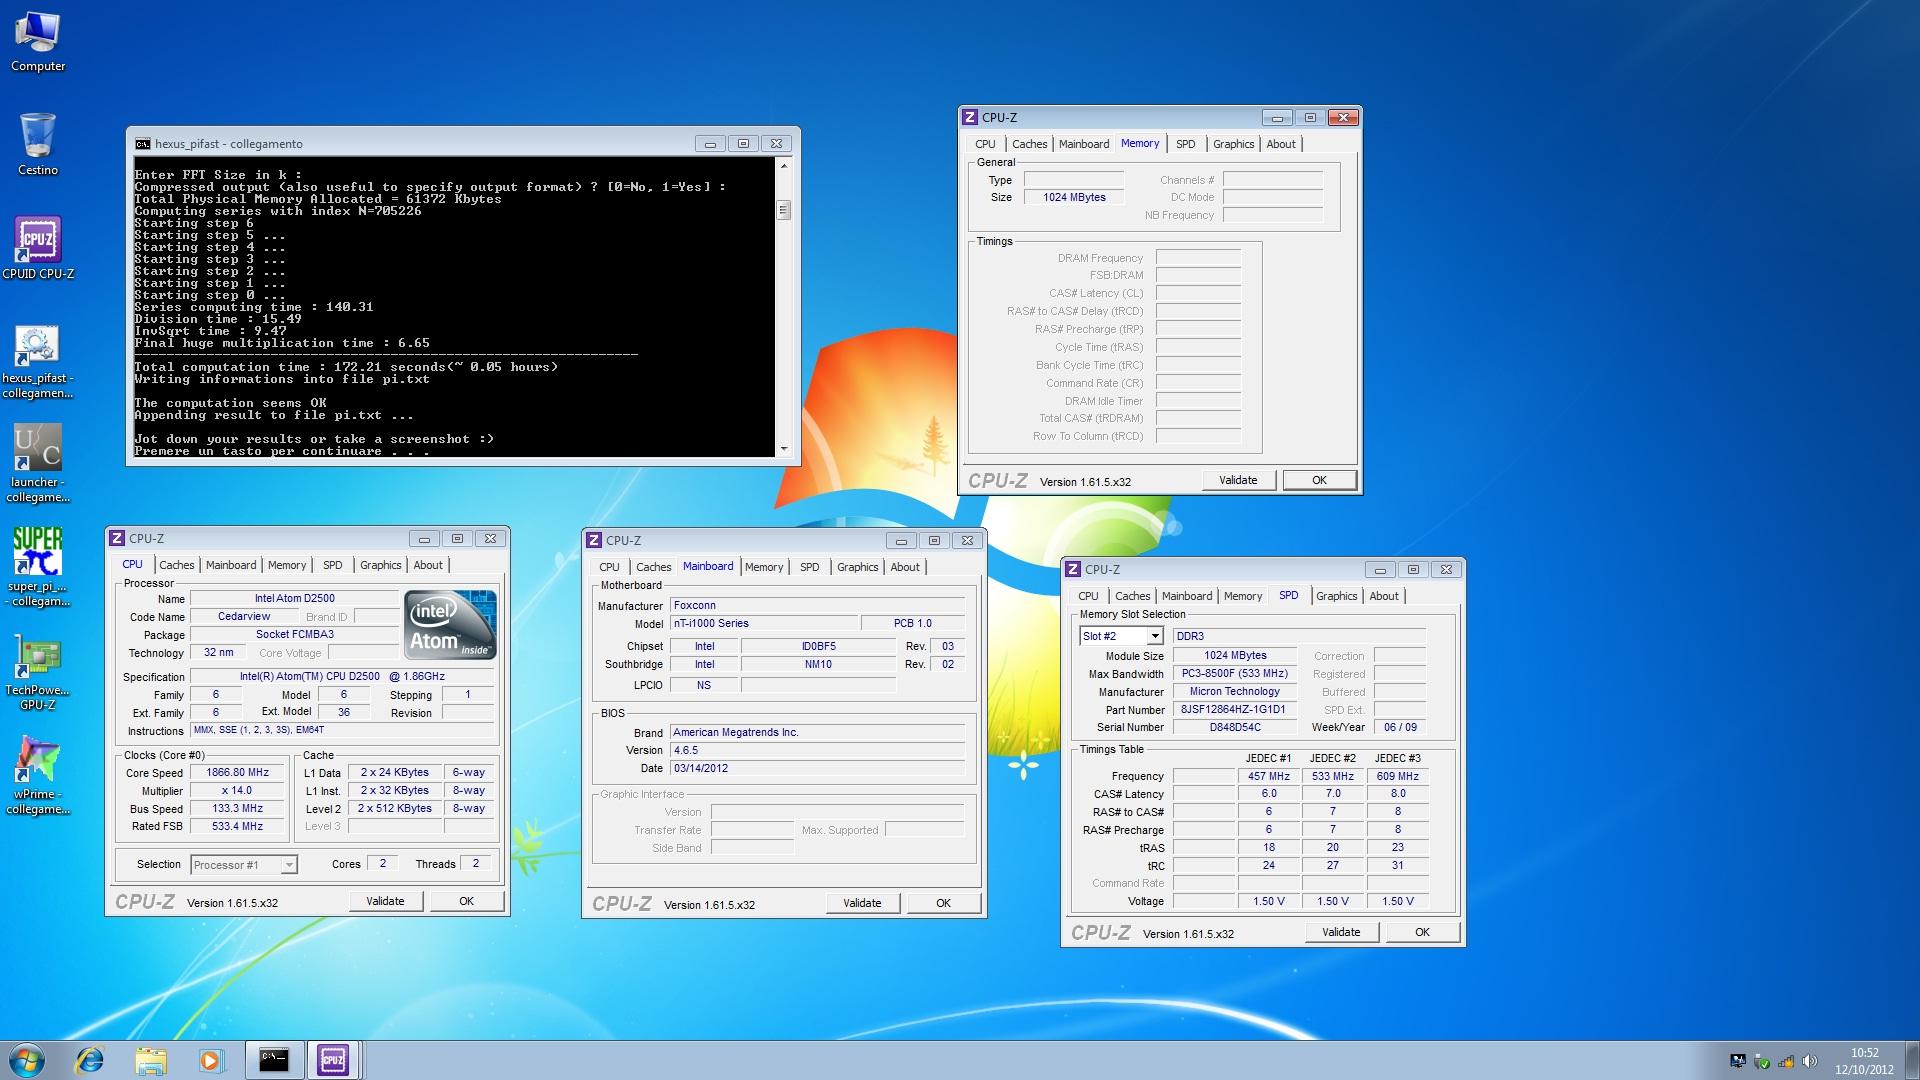
Task: Click OK in the SPD window
Action: tap(1422, 933)
